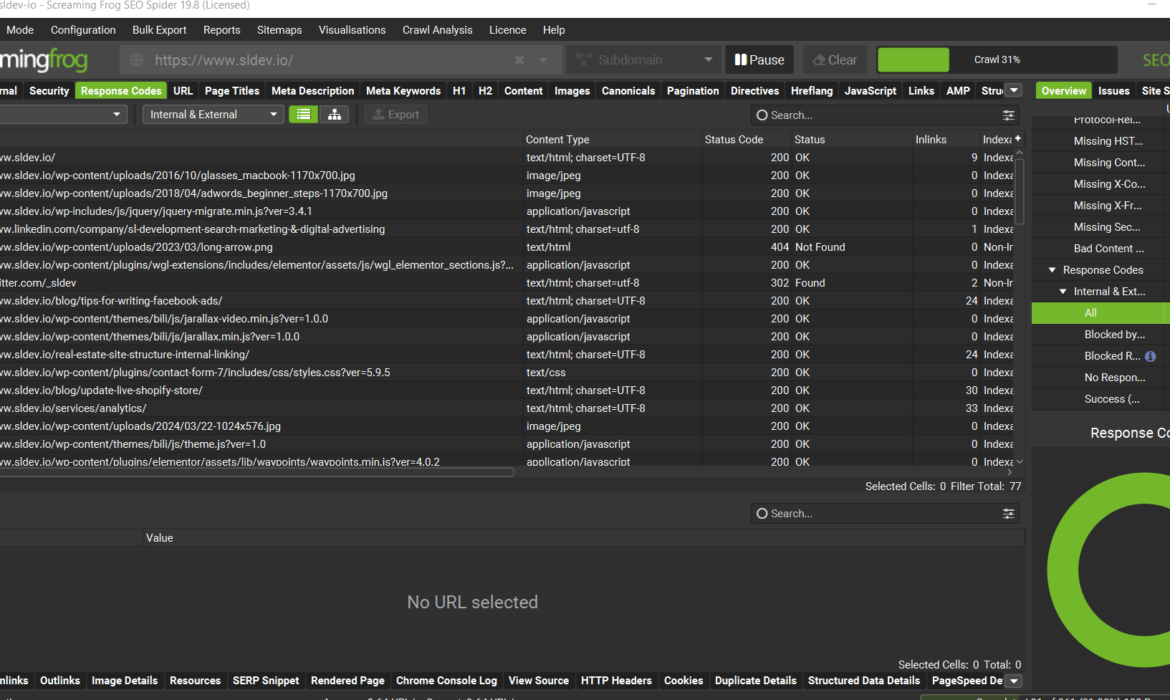This screenshot has height=700, width=1170.
Task: Open the Configuration menu
Action: pos(83,30)
